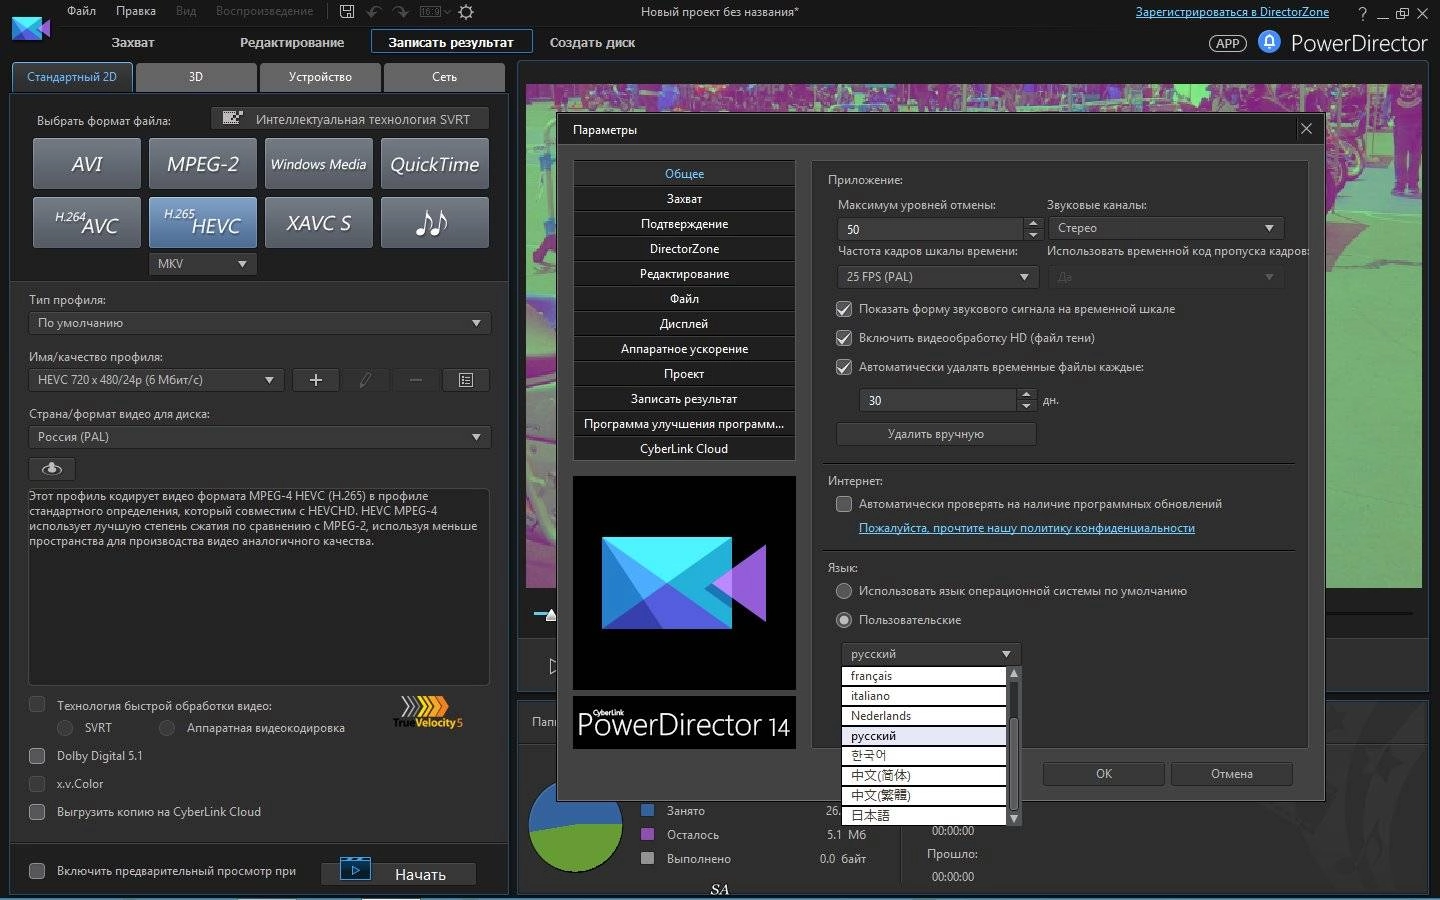Enable preview during production checkbox
Viewport: 1440px width, 900px height.
(37, 871)
